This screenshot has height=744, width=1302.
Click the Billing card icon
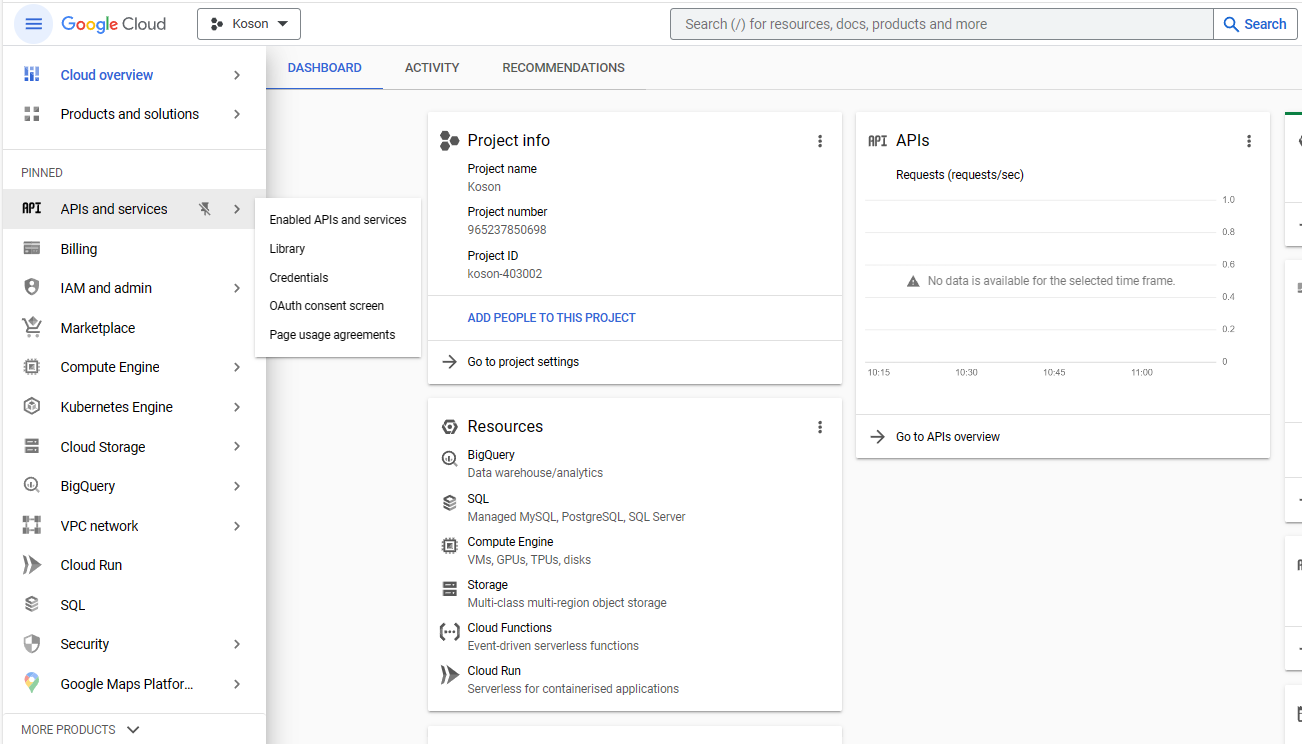tap(32, 249)
